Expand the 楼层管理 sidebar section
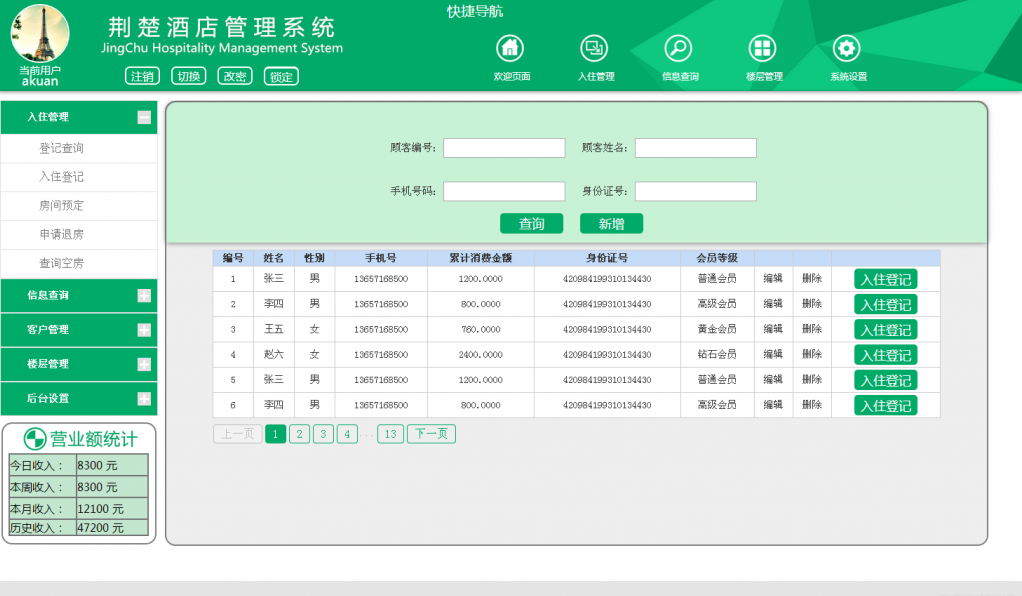Screen dimensions: 1022x596 coord(144,365)
